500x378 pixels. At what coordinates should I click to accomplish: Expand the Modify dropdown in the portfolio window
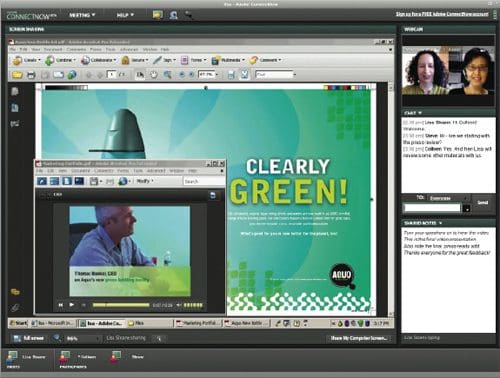[145, 181]
